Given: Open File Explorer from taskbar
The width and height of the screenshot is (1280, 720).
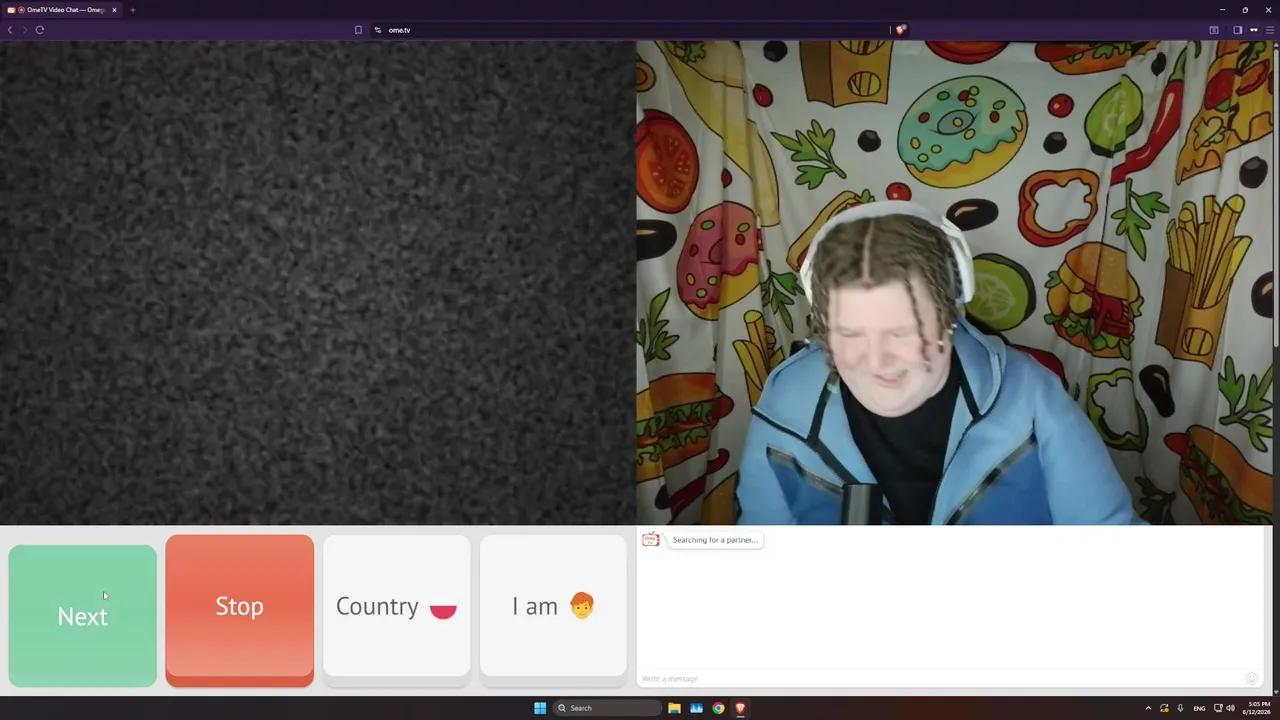Looking at the screenshot, I should pyautogui.click(x=674, y=708).
